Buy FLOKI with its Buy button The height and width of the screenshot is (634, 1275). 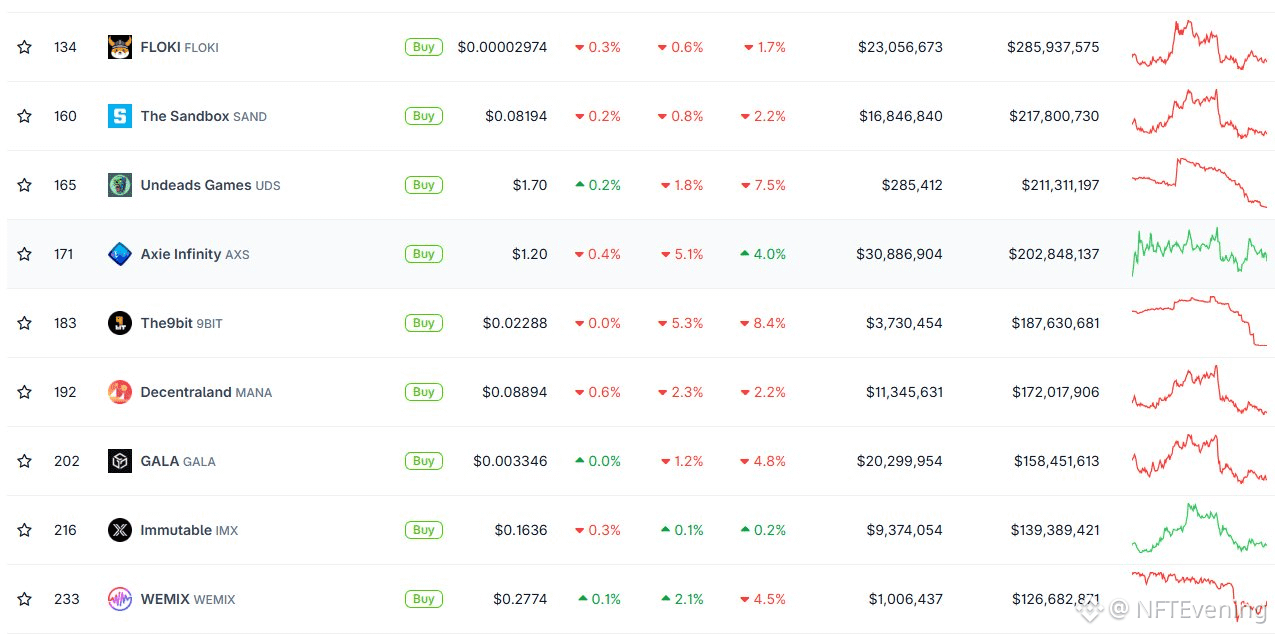(424, 47)
